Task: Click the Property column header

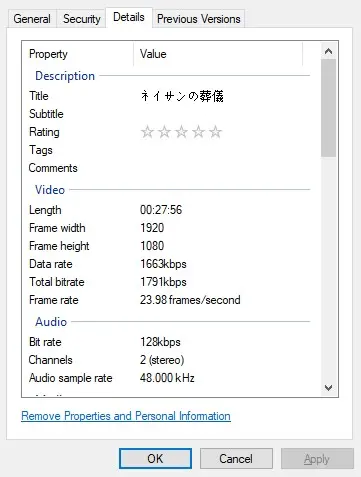Action: 78,54
